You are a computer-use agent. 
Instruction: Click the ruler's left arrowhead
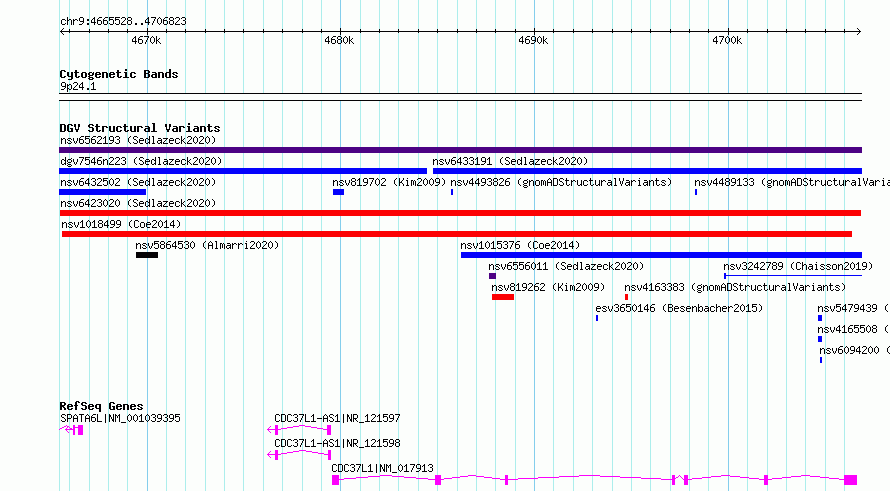coord(63,31)
